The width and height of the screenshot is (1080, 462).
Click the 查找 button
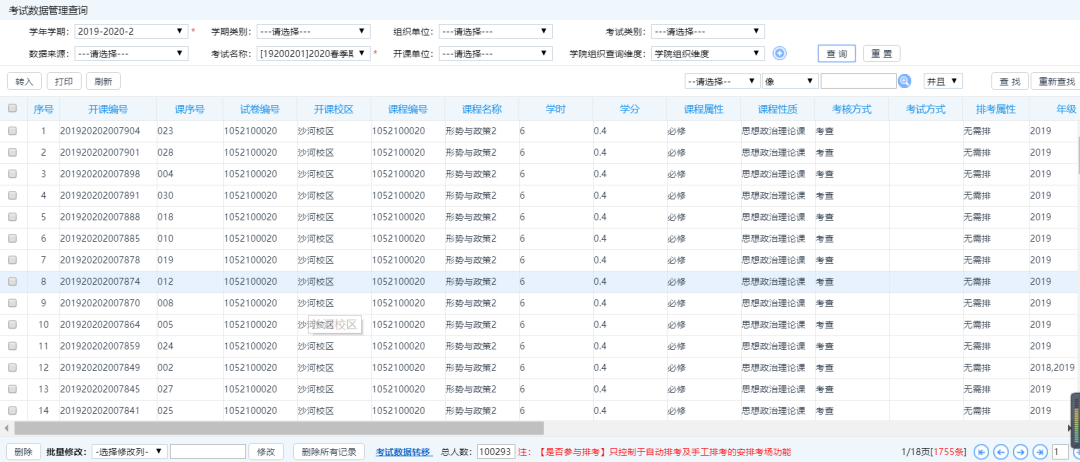[x=1010, y=81]
